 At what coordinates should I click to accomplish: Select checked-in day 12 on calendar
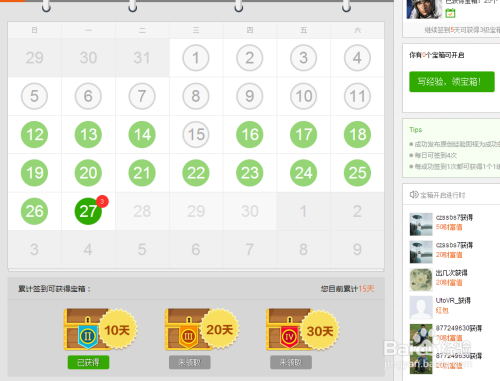pos(34,135)
